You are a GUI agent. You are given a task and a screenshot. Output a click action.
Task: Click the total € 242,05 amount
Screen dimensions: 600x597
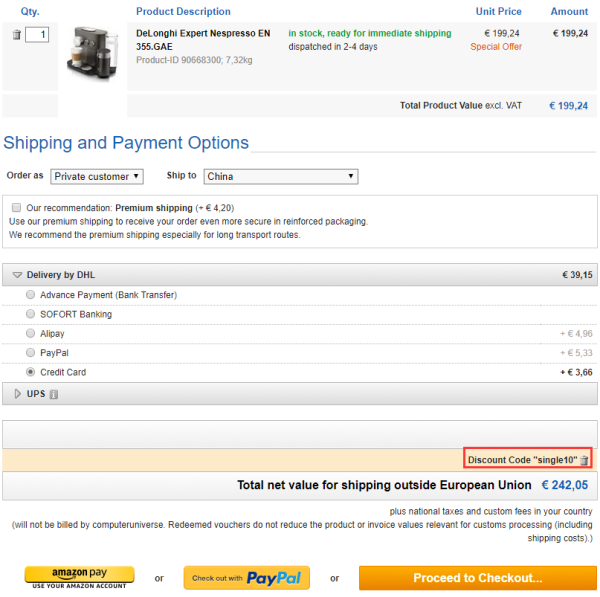pos(565,485)
